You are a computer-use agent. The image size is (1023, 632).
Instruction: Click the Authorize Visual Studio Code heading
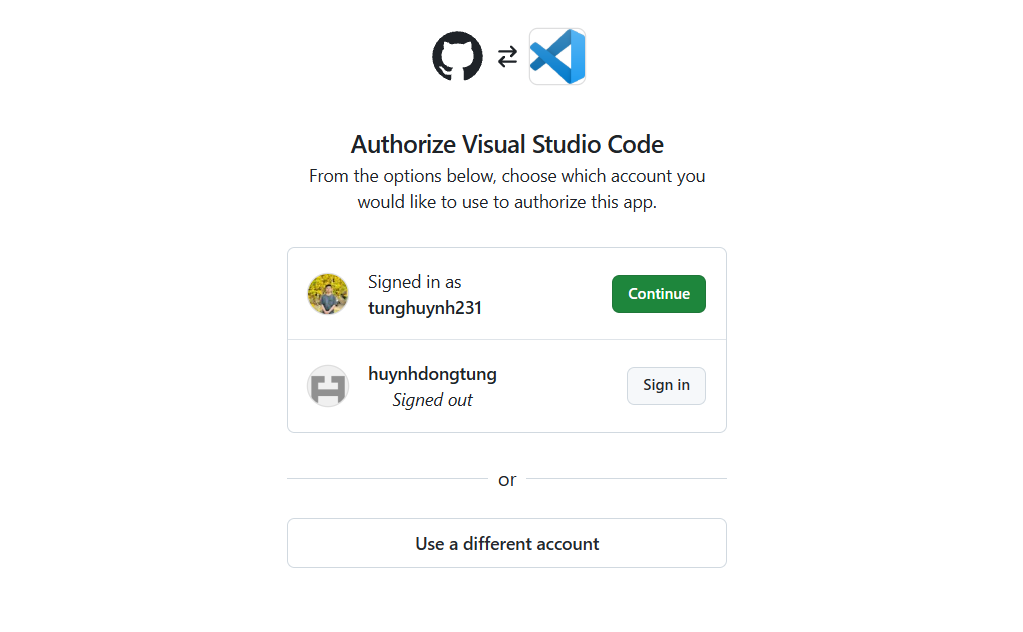pyautogui.click(x=506, y=144)
